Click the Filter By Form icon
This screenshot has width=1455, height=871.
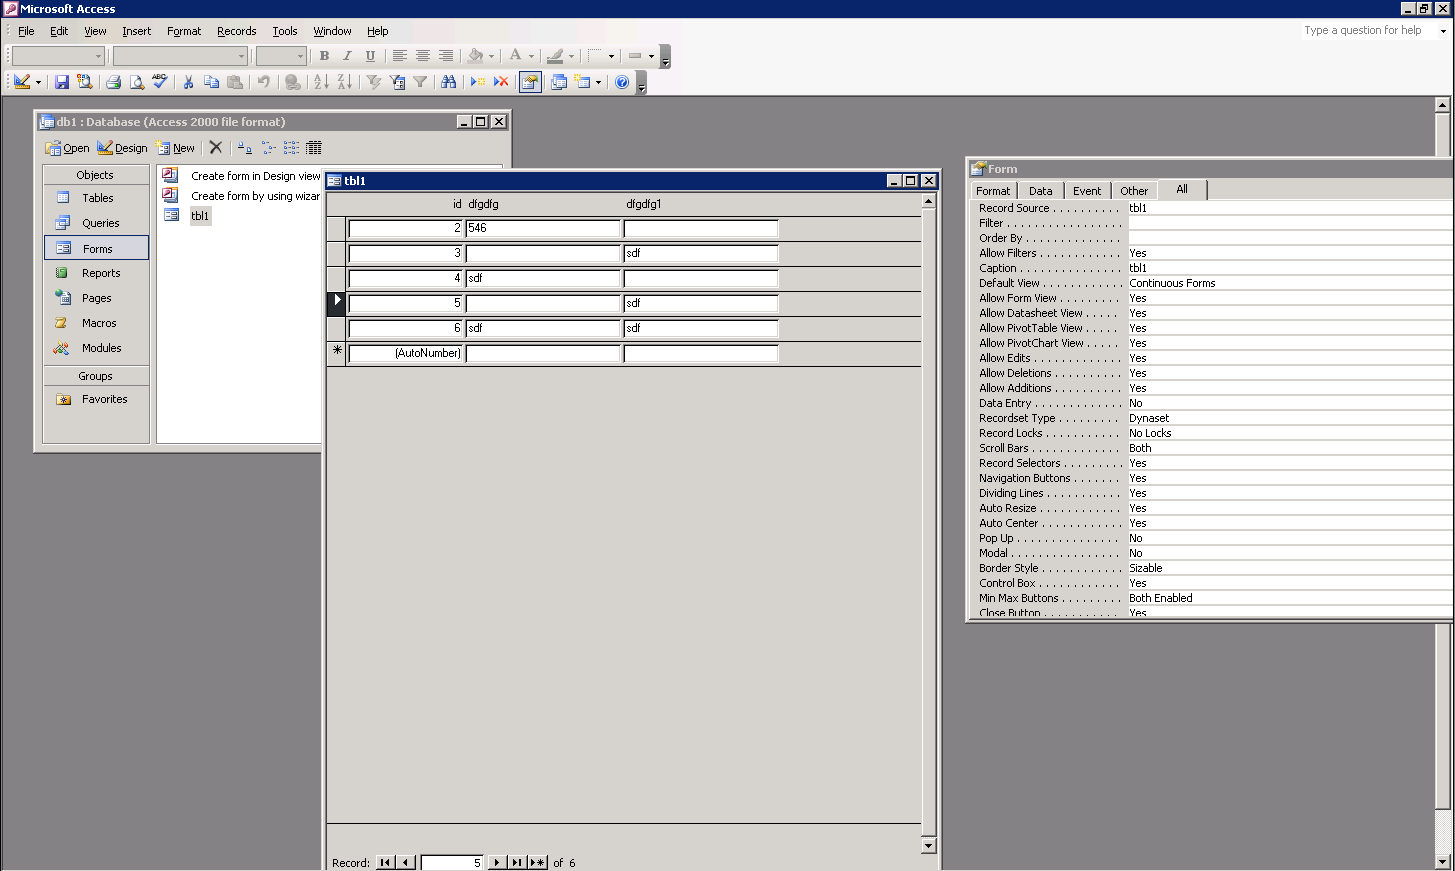tap(397, 82)
